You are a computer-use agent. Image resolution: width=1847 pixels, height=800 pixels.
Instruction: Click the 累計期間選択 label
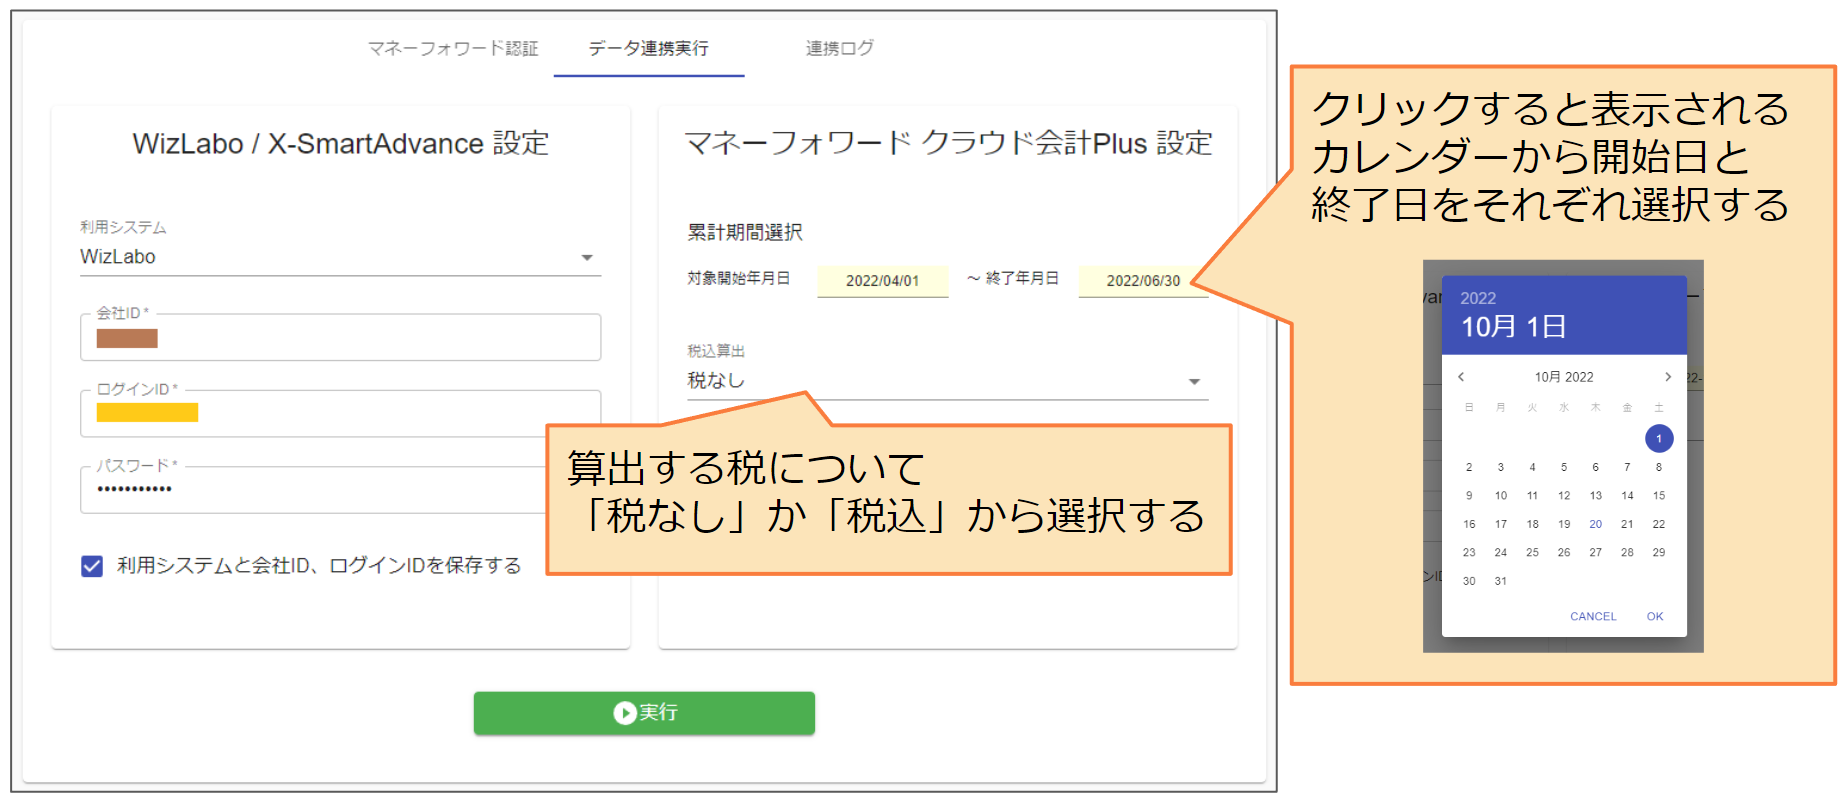point(744,233)
